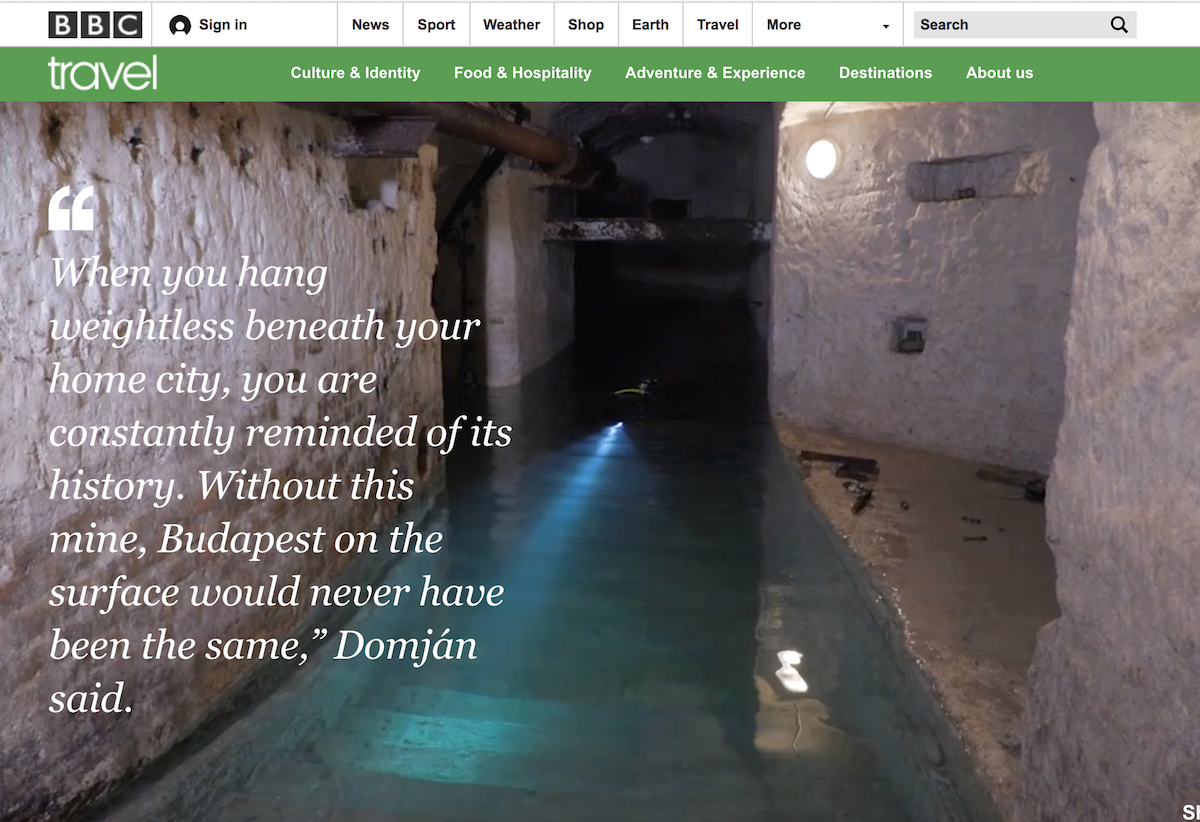Go to the News section
Image resolution: width=1200 pixels, height=822 pixels.
[x=370, y=25]
